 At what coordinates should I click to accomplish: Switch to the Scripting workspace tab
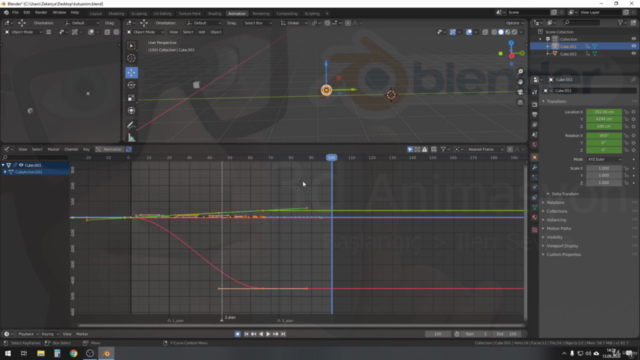(x=312, y=13)
